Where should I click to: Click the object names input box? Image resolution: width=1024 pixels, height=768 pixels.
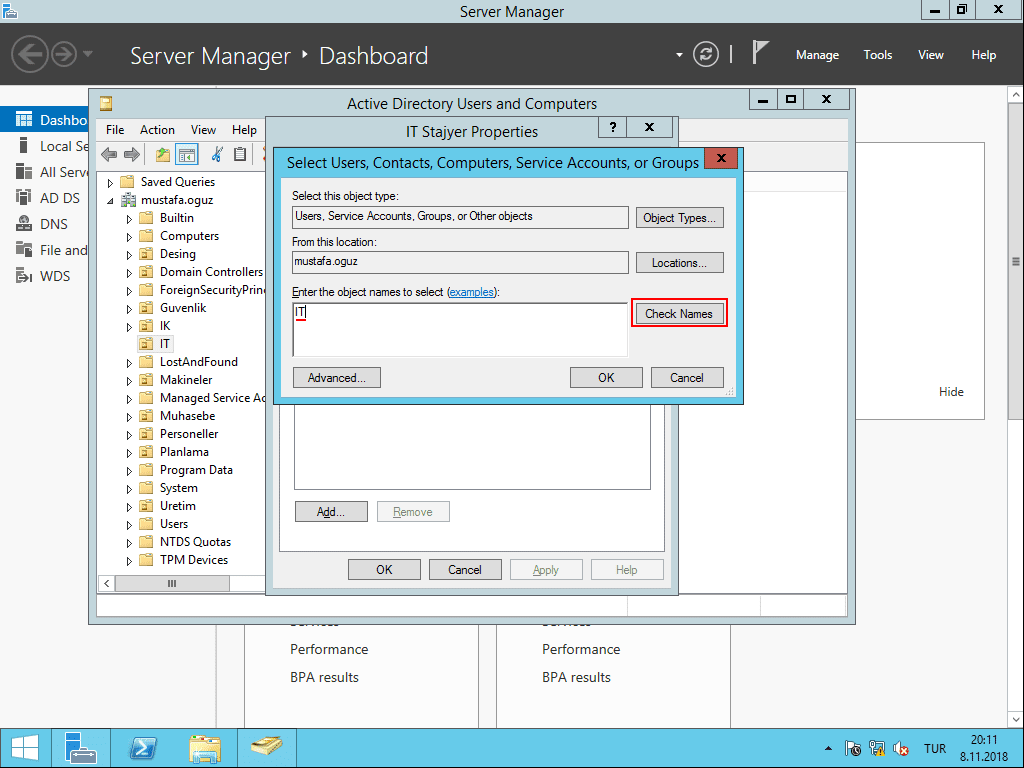click(460, 329)
